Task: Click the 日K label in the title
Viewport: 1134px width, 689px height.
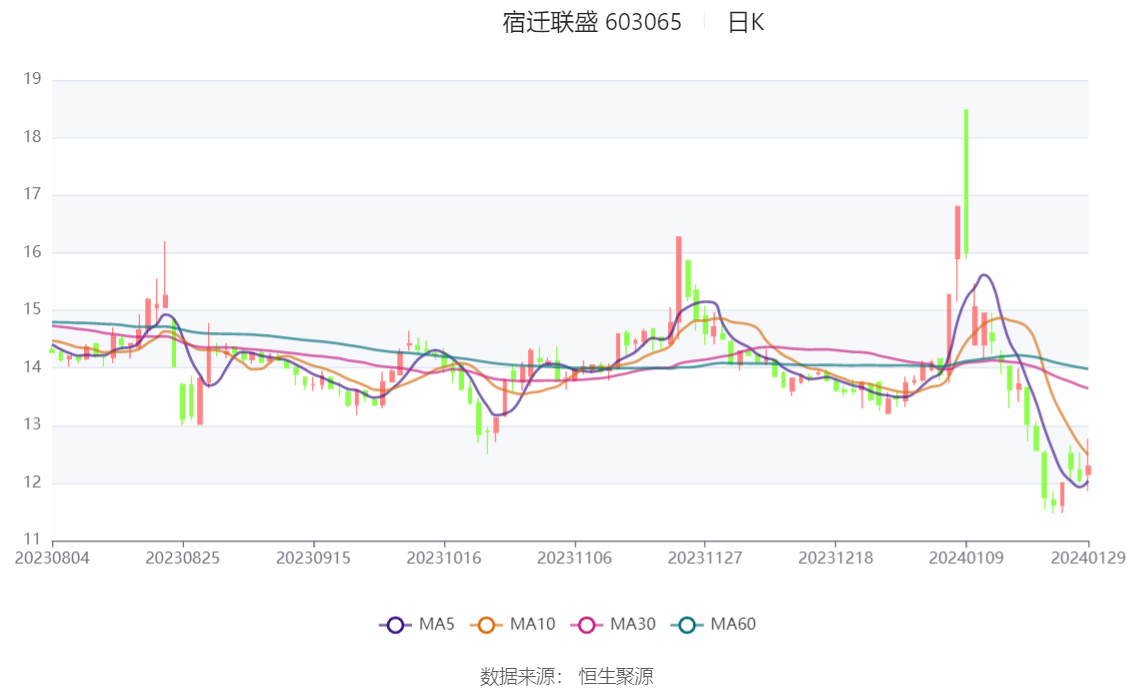Action: click(746, 22)
